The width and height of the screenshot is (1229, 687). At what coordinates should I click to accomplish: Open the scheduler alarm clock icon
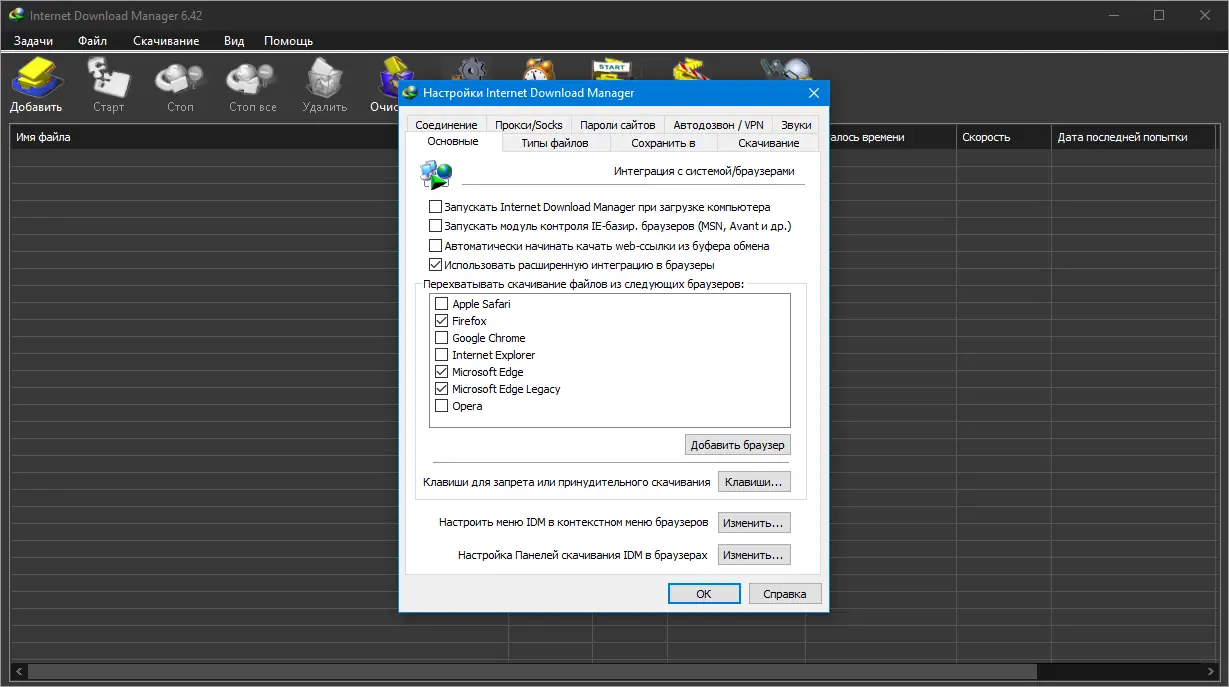pos(540,69)
